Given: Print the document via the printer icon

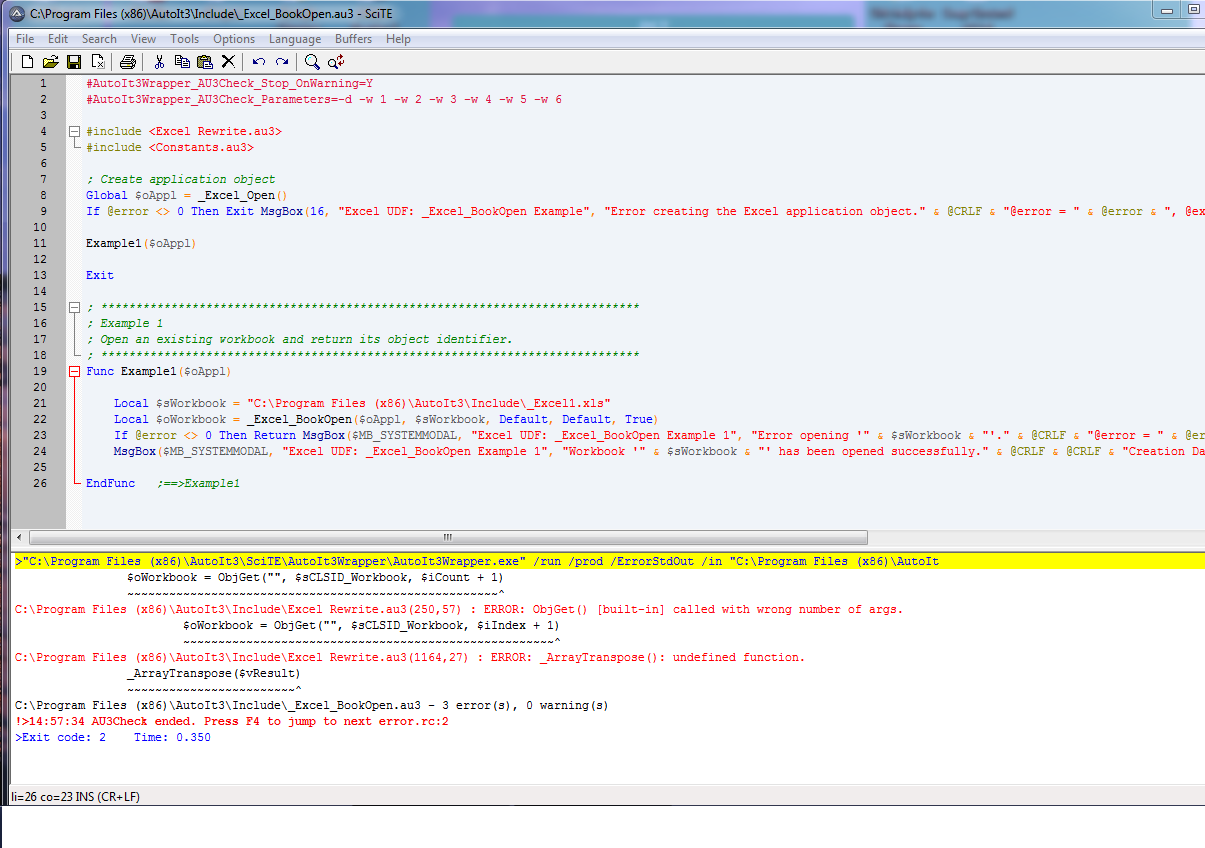Looking at the screenshot, I should pos(128,62).
